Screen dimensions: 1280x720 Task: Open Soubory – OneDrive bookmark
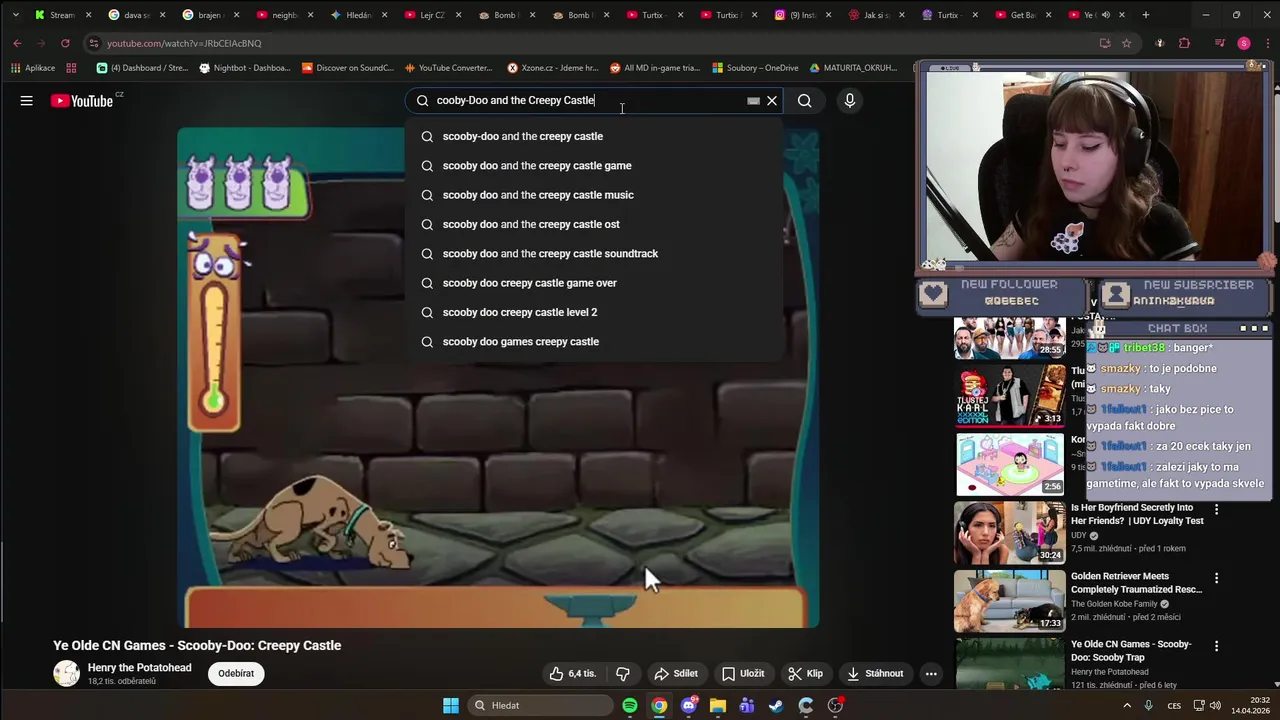755,68
